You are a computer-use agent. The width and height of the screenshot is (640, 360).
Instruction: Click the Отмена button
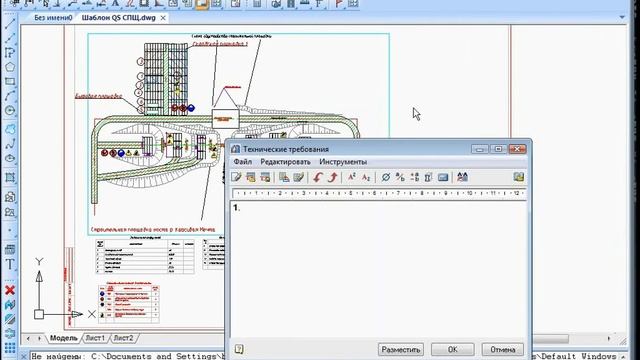[502, 349]
